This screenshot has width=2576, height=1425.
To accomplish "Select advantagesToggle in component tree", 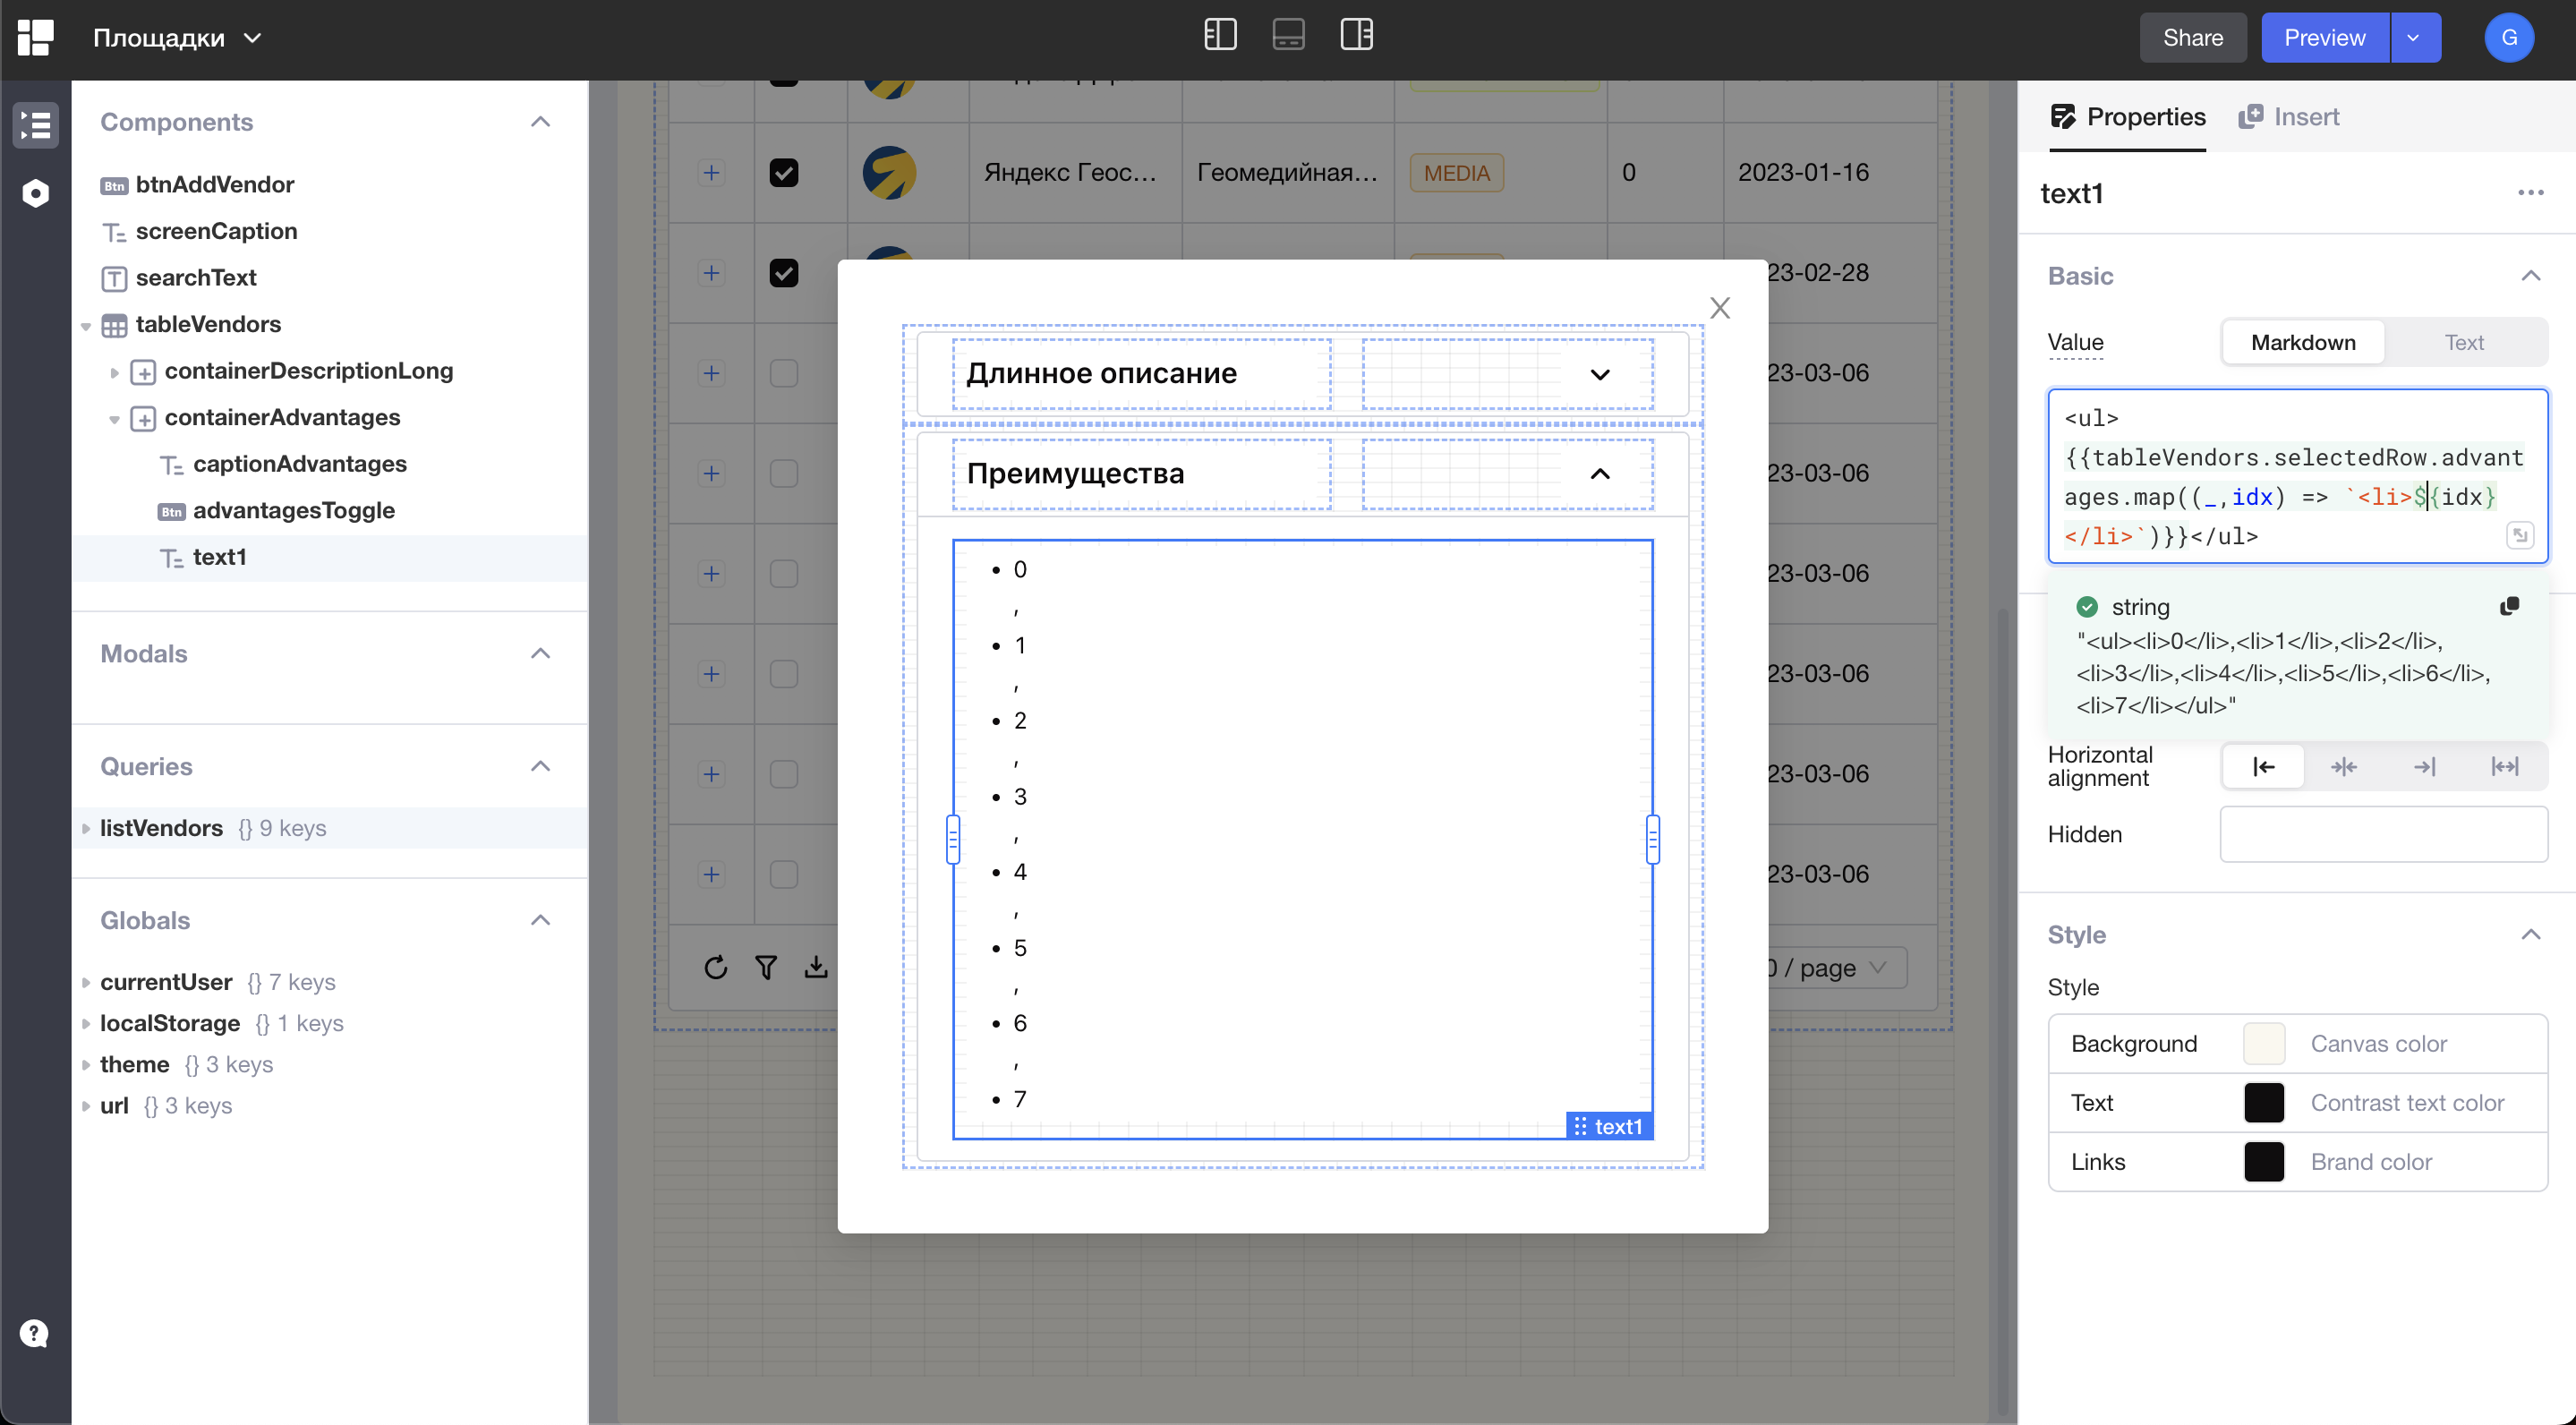I will click(x=294, y=510).
